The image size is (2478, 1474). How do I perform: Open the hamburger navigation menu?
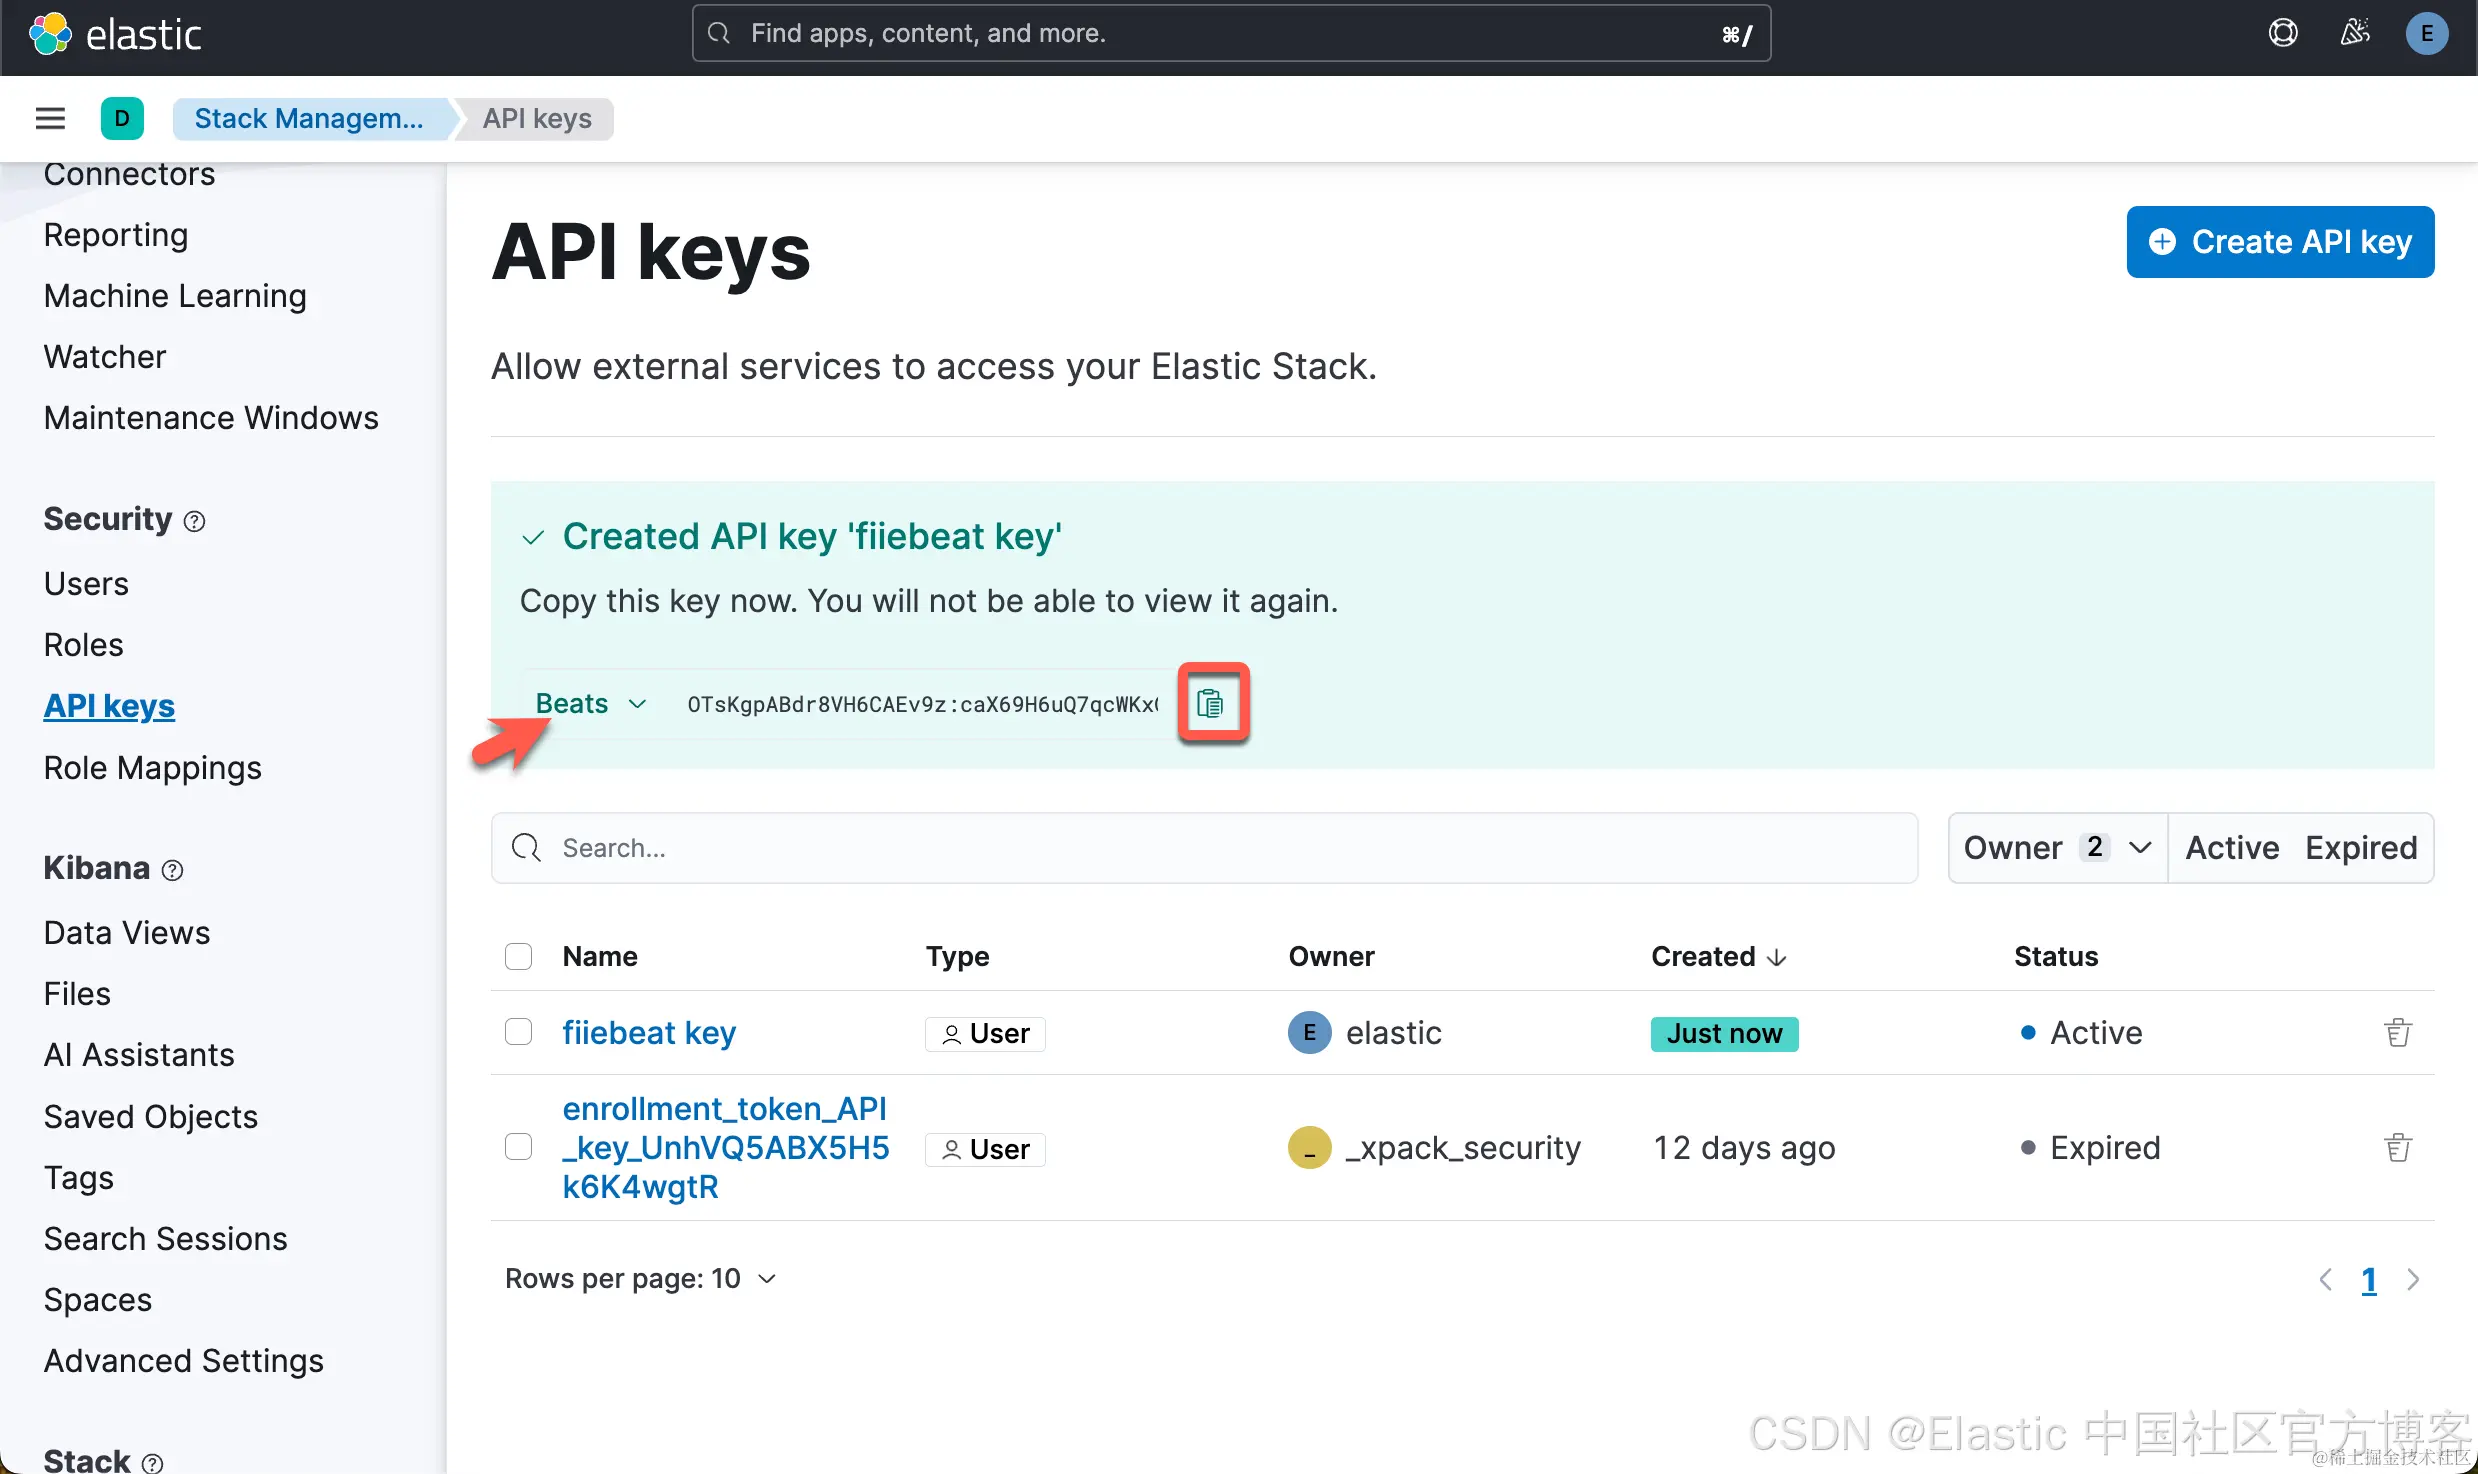pyautogui.click(x=50, y=118)
